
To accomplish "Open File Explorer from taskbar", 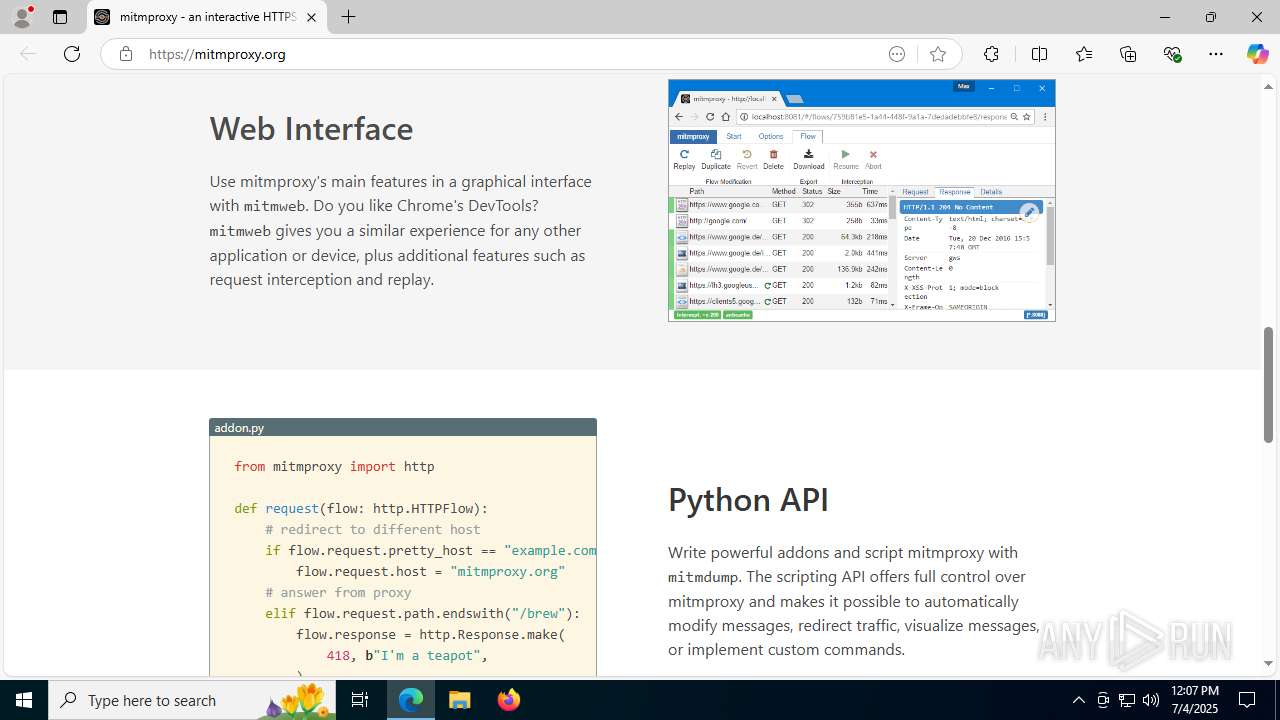I will (460, 700).
